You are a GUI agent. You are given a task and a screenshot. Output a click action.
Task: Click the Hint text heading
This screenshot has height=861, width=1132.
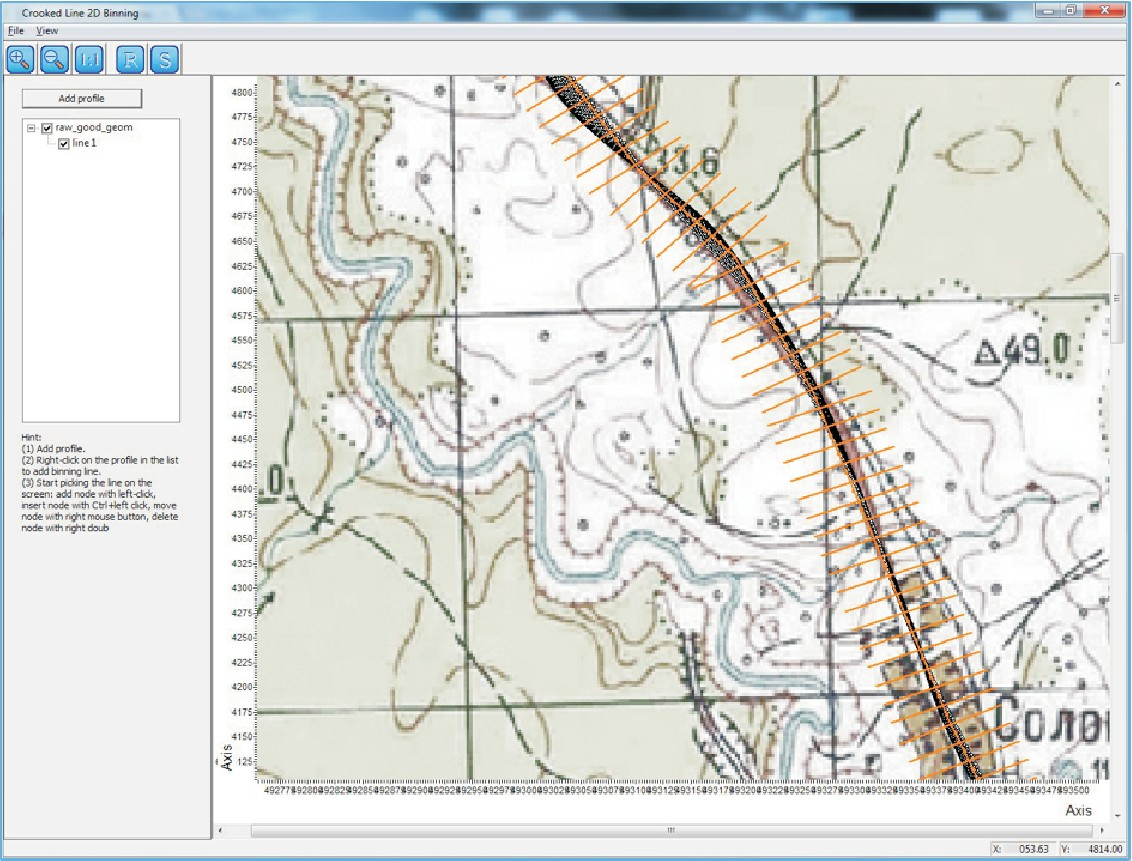[31, 437]
